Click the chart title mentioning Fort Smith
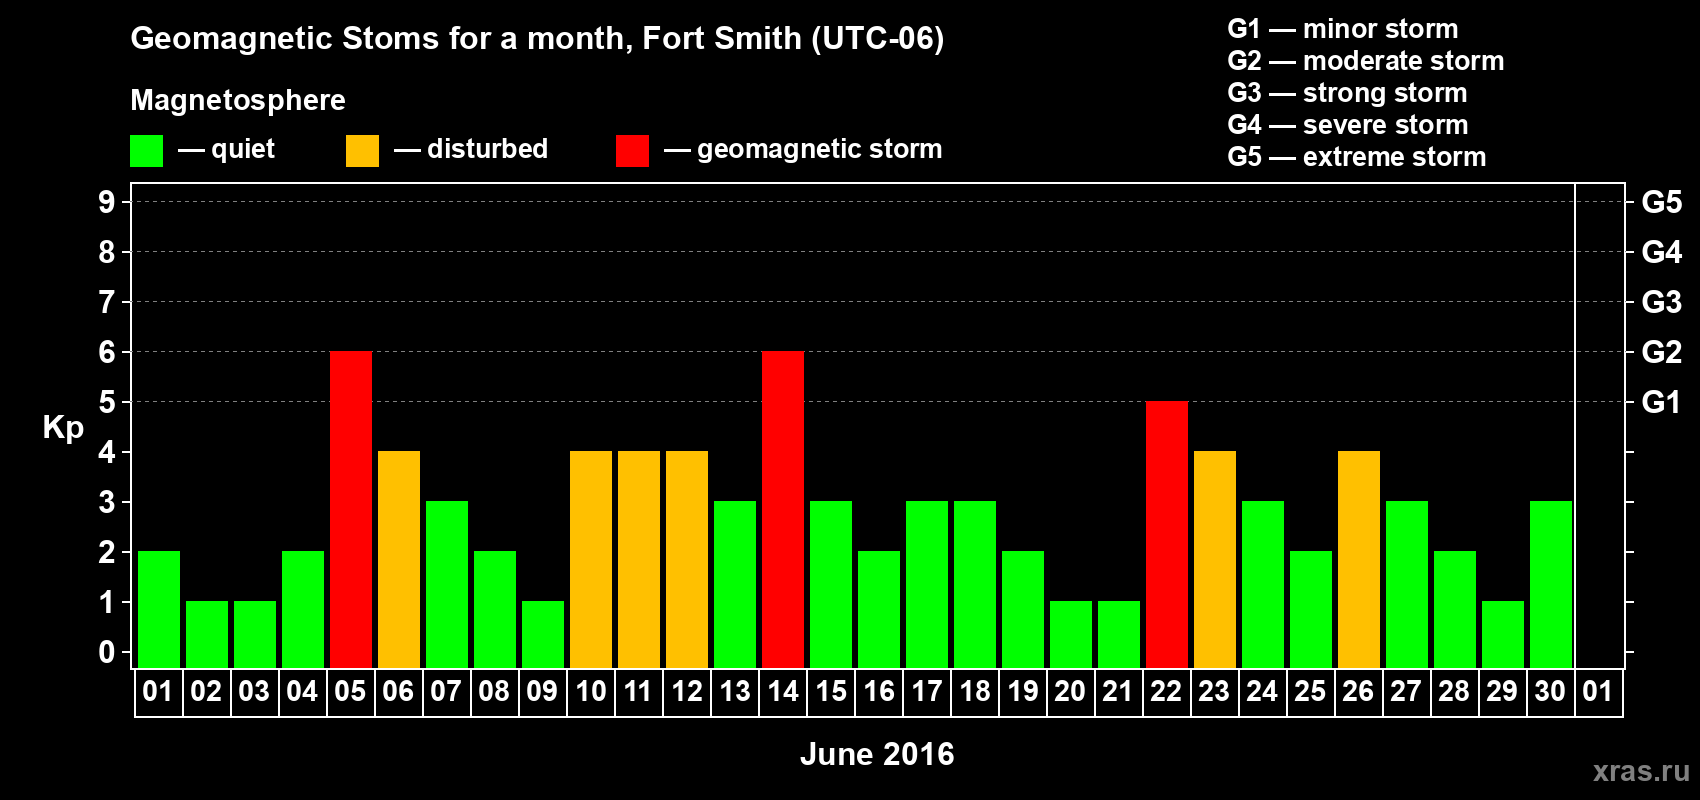Image resolution: width=1700 pixels, height=800 pixels. pyautogui.click(x=537, y=39)
